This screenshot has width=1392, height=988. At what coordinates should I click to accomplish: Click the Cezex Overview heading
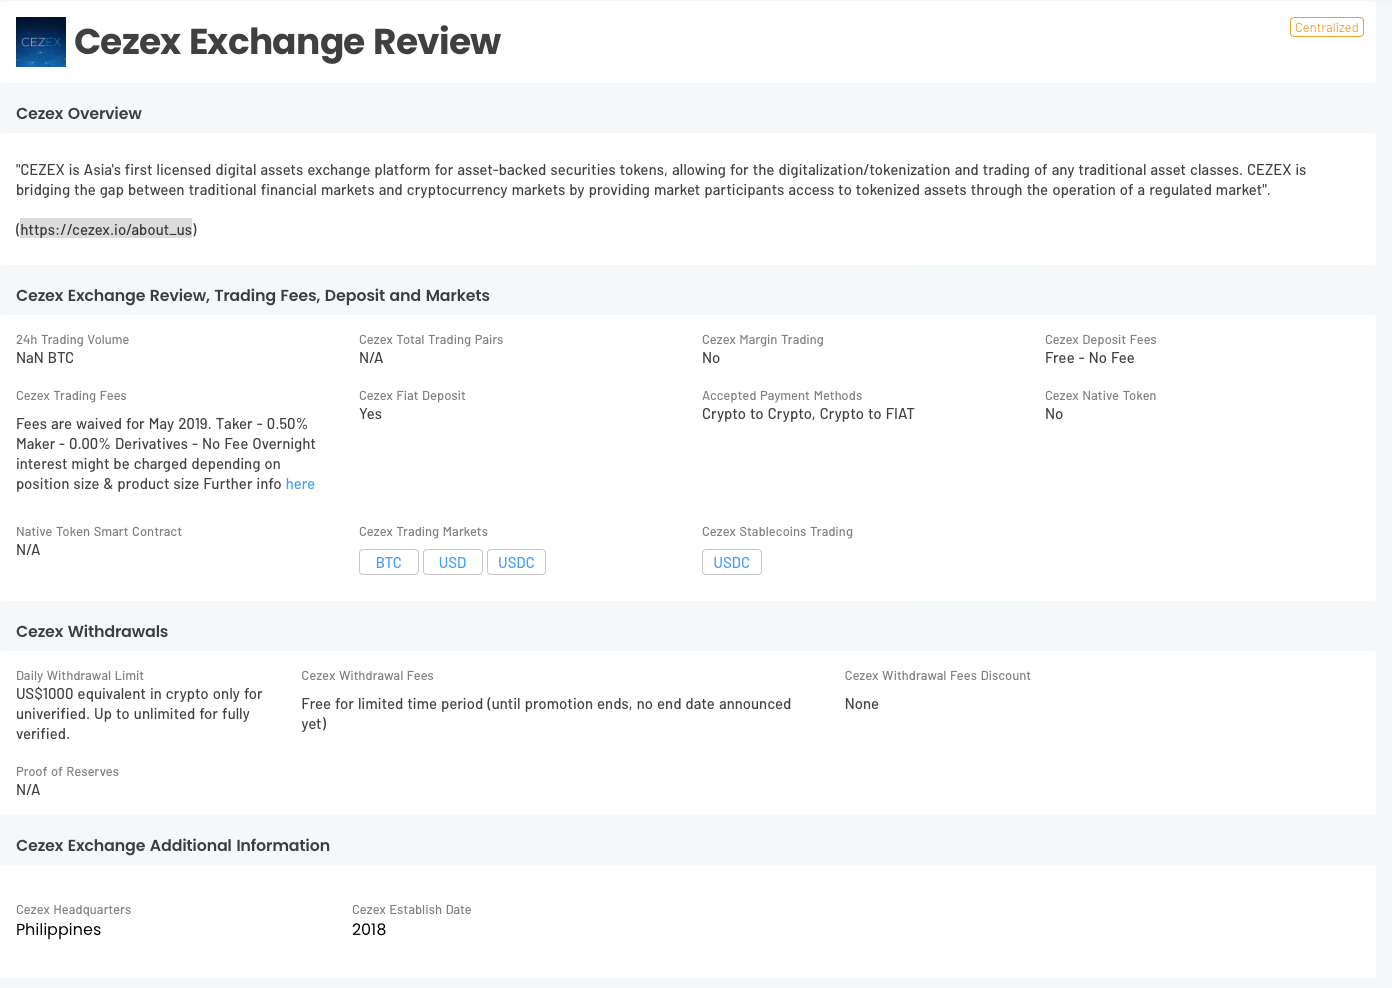point(79,114)
